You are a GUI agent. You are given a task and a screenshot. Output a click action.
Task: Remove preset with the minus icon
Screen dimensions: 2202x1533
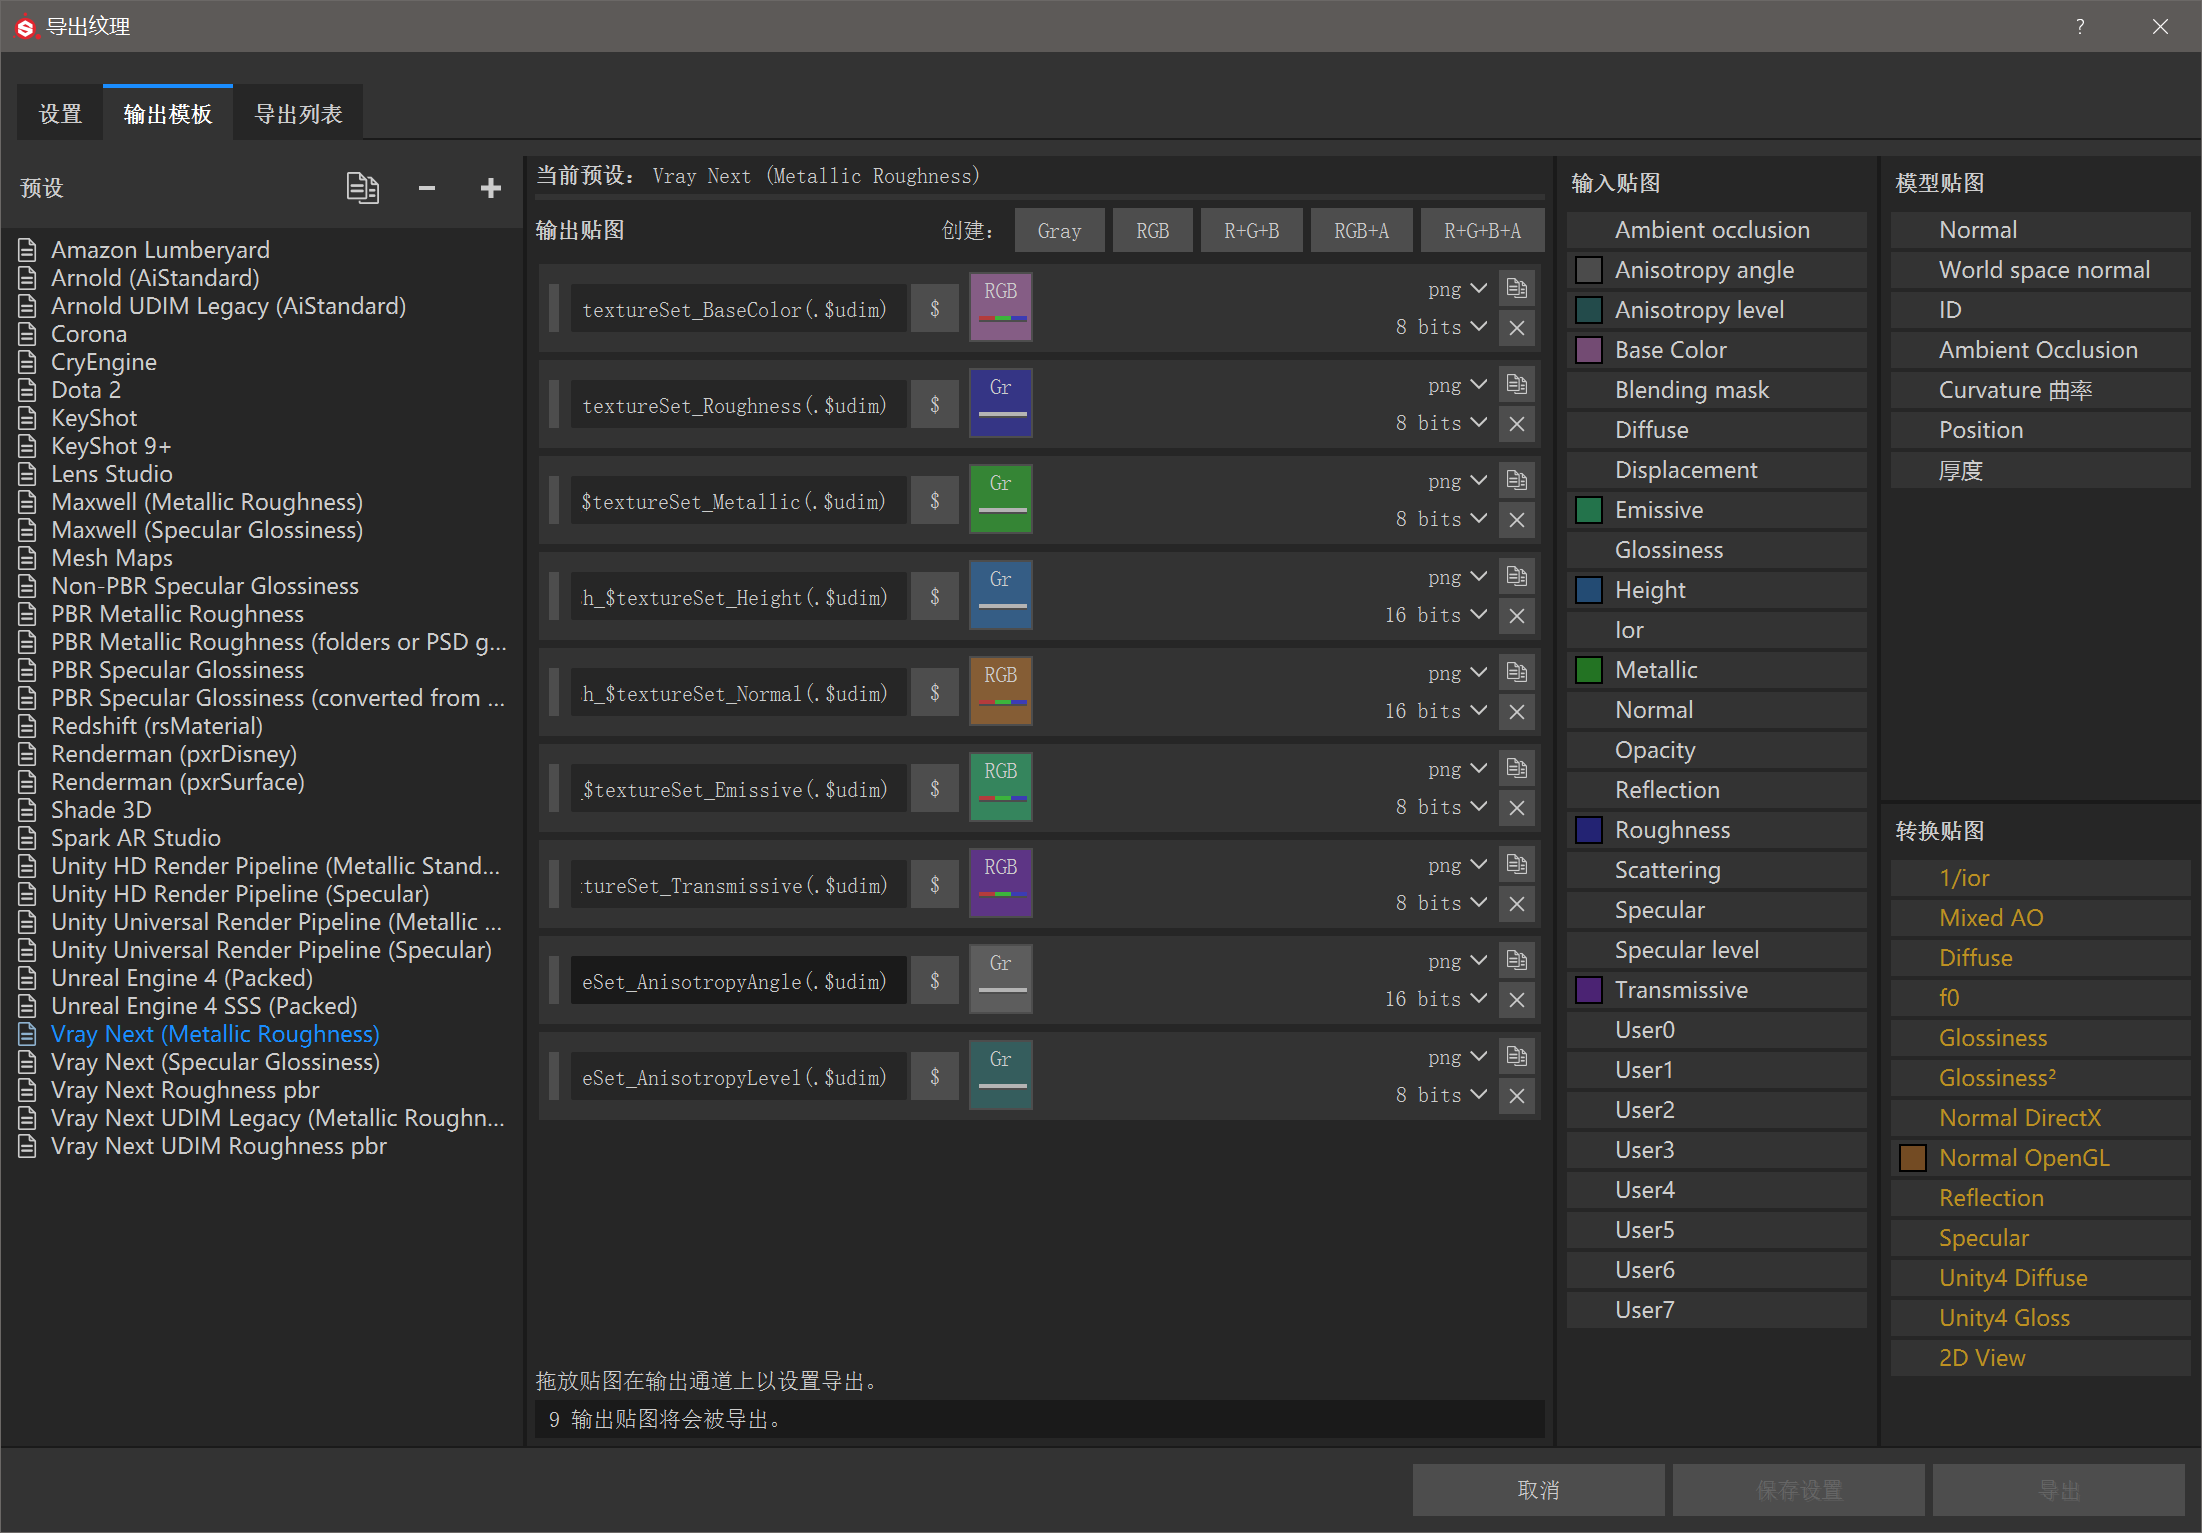click(x=427, y=188)
